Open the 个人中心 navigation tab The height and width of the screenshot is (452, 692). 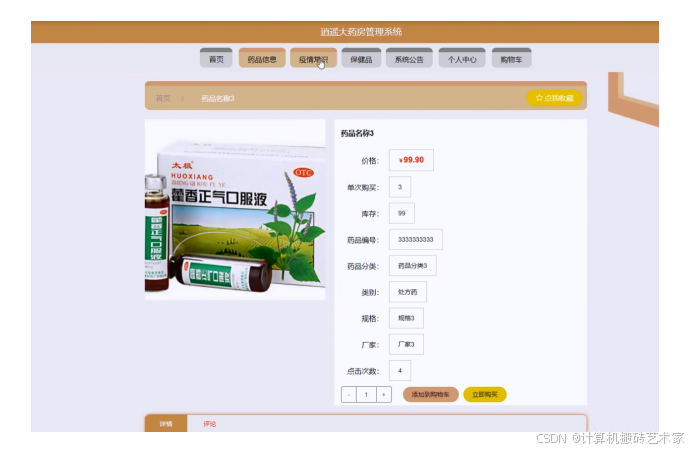(462, 58)
